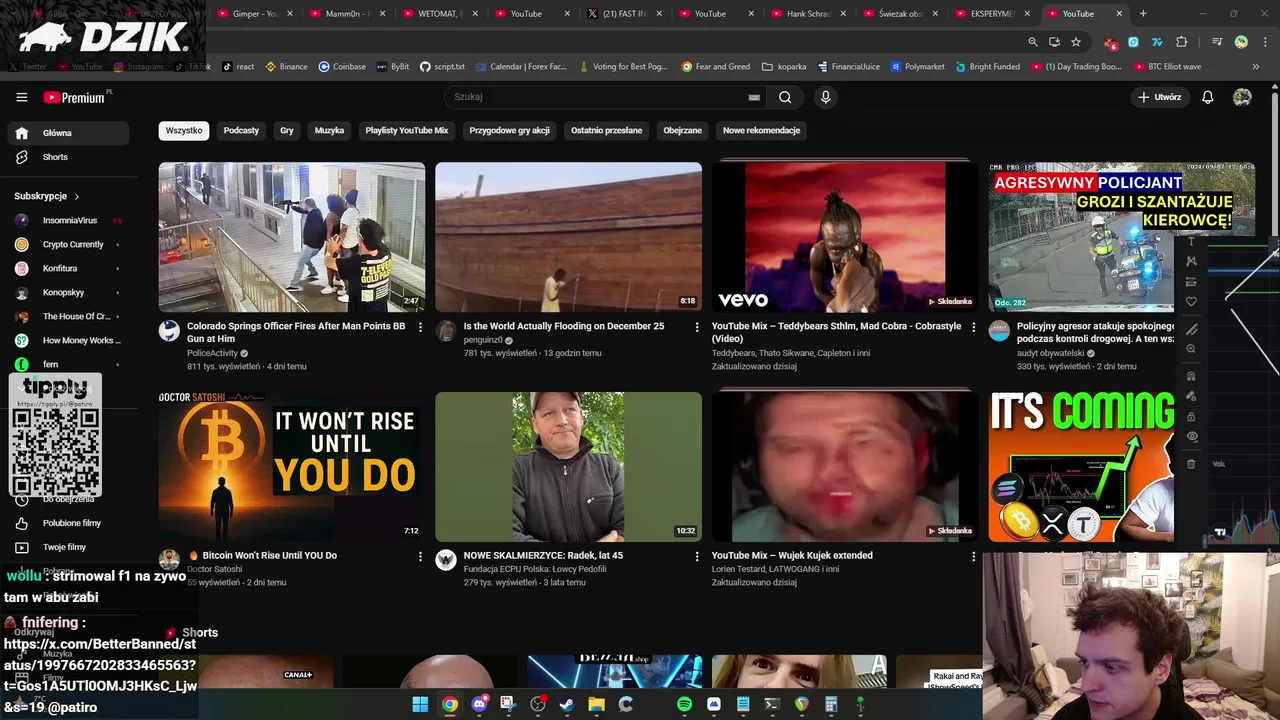
Task: Open Discord from the taskbar
Action: pos(479,704)
